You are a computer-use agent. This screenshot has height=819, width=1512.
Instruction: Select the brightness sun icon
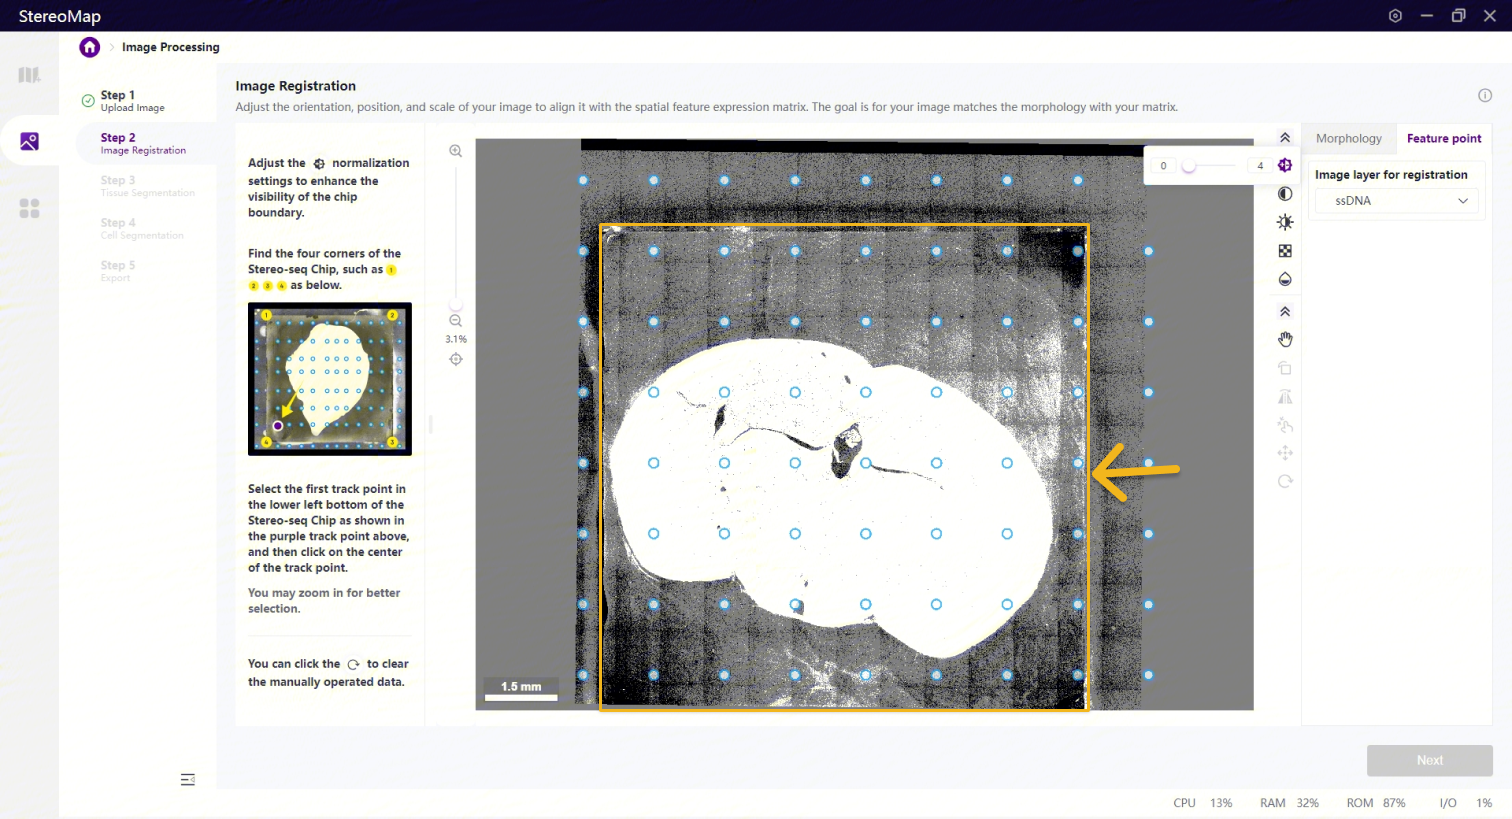pos(1285,222)
